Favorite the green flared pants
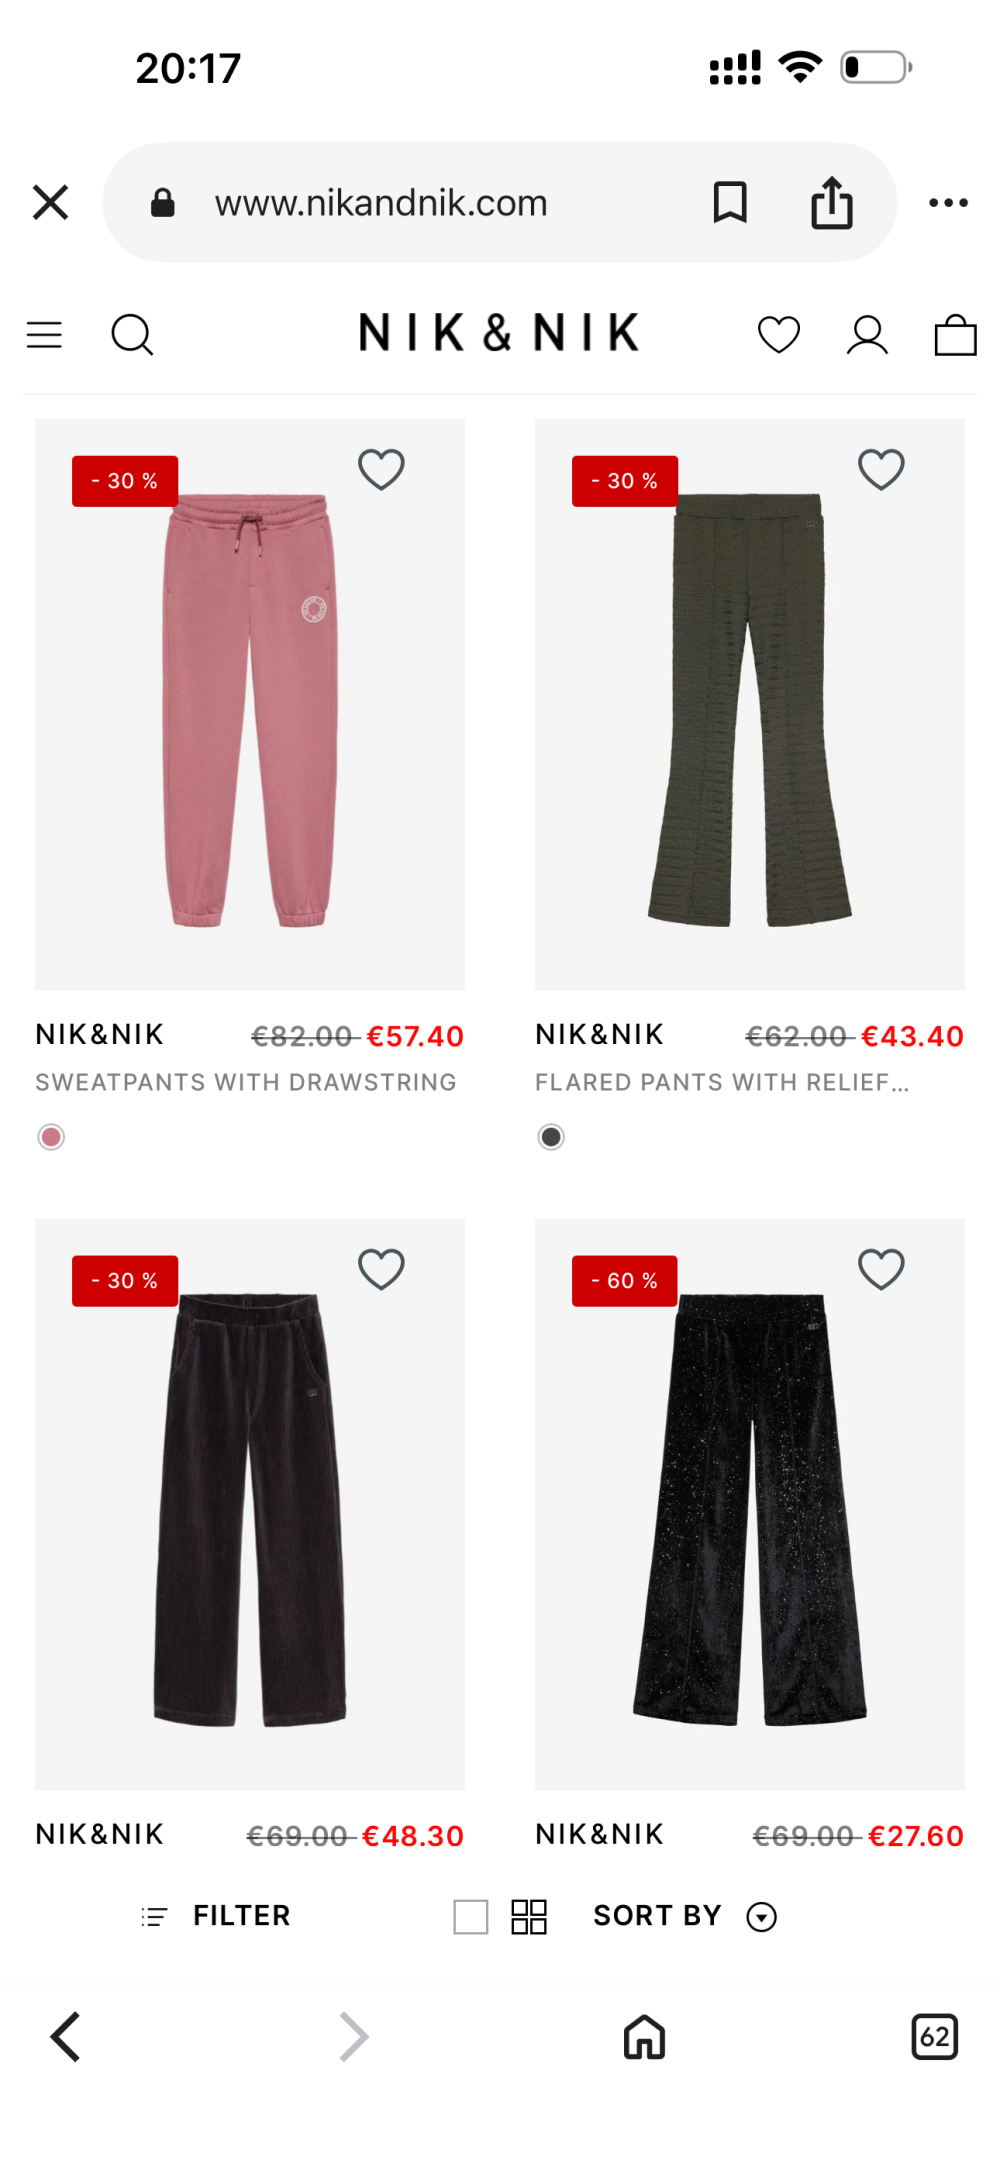 click(x=881, y=468)
